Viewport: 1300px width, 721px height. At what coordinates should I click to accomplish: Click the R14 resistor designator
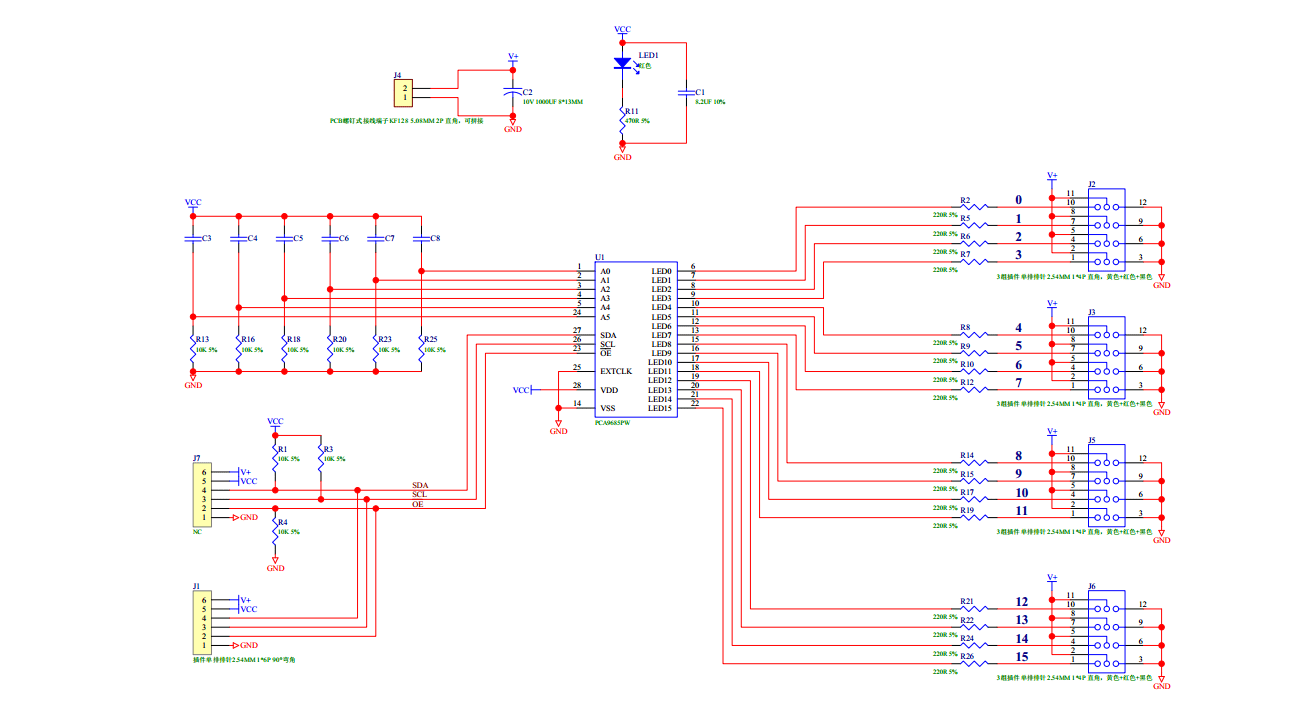tap(967, 455)
